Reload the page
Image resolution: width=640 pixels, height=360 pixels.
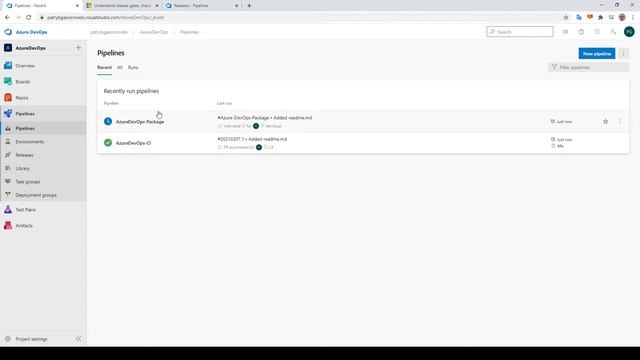(x=29, y=18)
